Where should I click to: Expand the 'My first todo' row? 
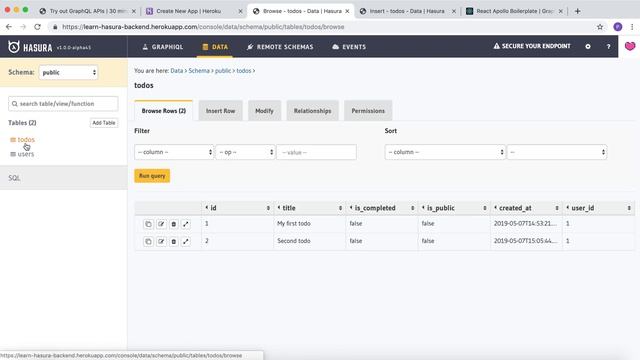pyautogui.click(x=186, y=224)
